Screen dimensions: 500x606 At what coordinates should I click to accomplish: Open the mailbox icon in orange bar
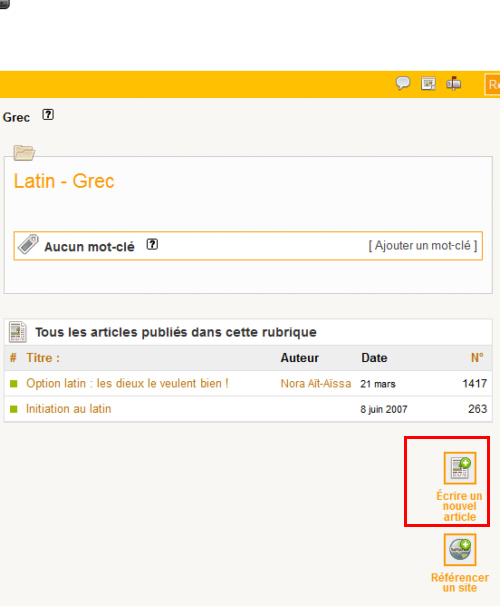click(454, 83)
